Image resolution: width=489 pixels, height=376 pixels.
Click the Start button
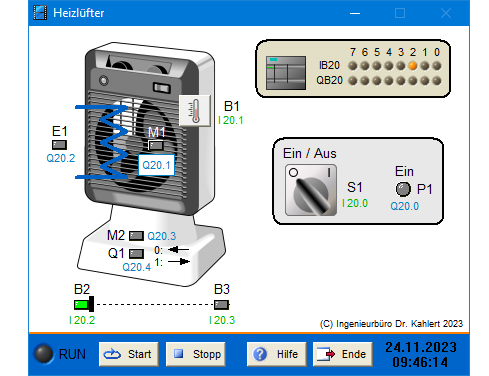coord(129,354)
